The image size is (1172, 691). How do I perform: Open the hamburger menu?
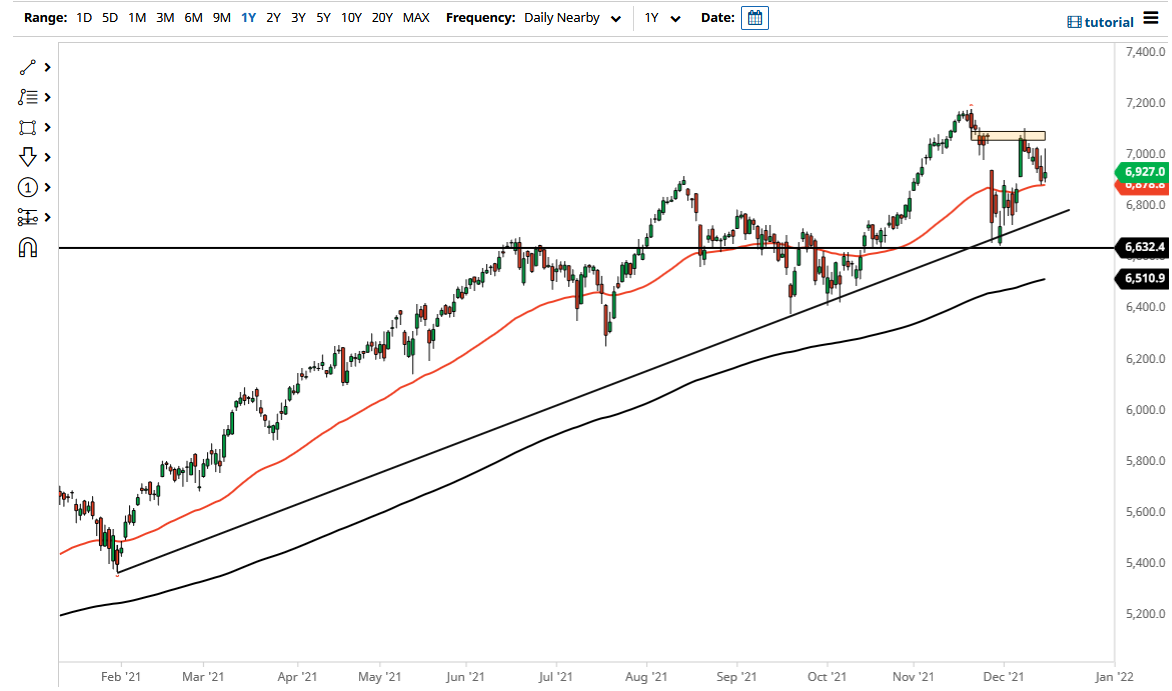pos(1150,17)
